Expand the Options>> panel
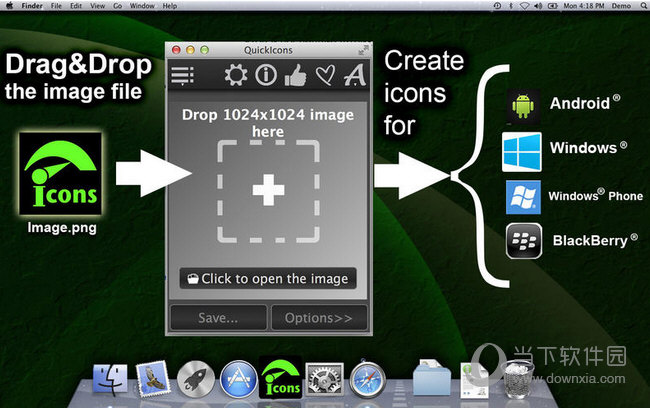This screenshot has width=650, height=408. click(319, 318)
